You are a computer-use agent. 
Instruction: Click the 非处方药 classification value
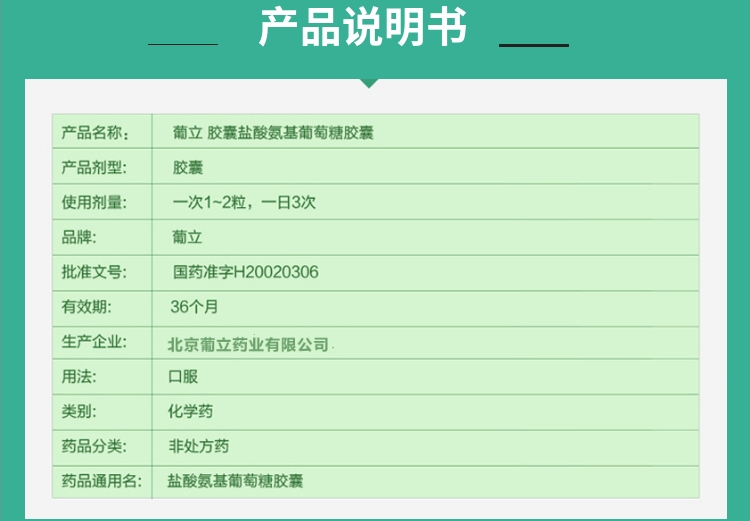click(x=199, y=446)
